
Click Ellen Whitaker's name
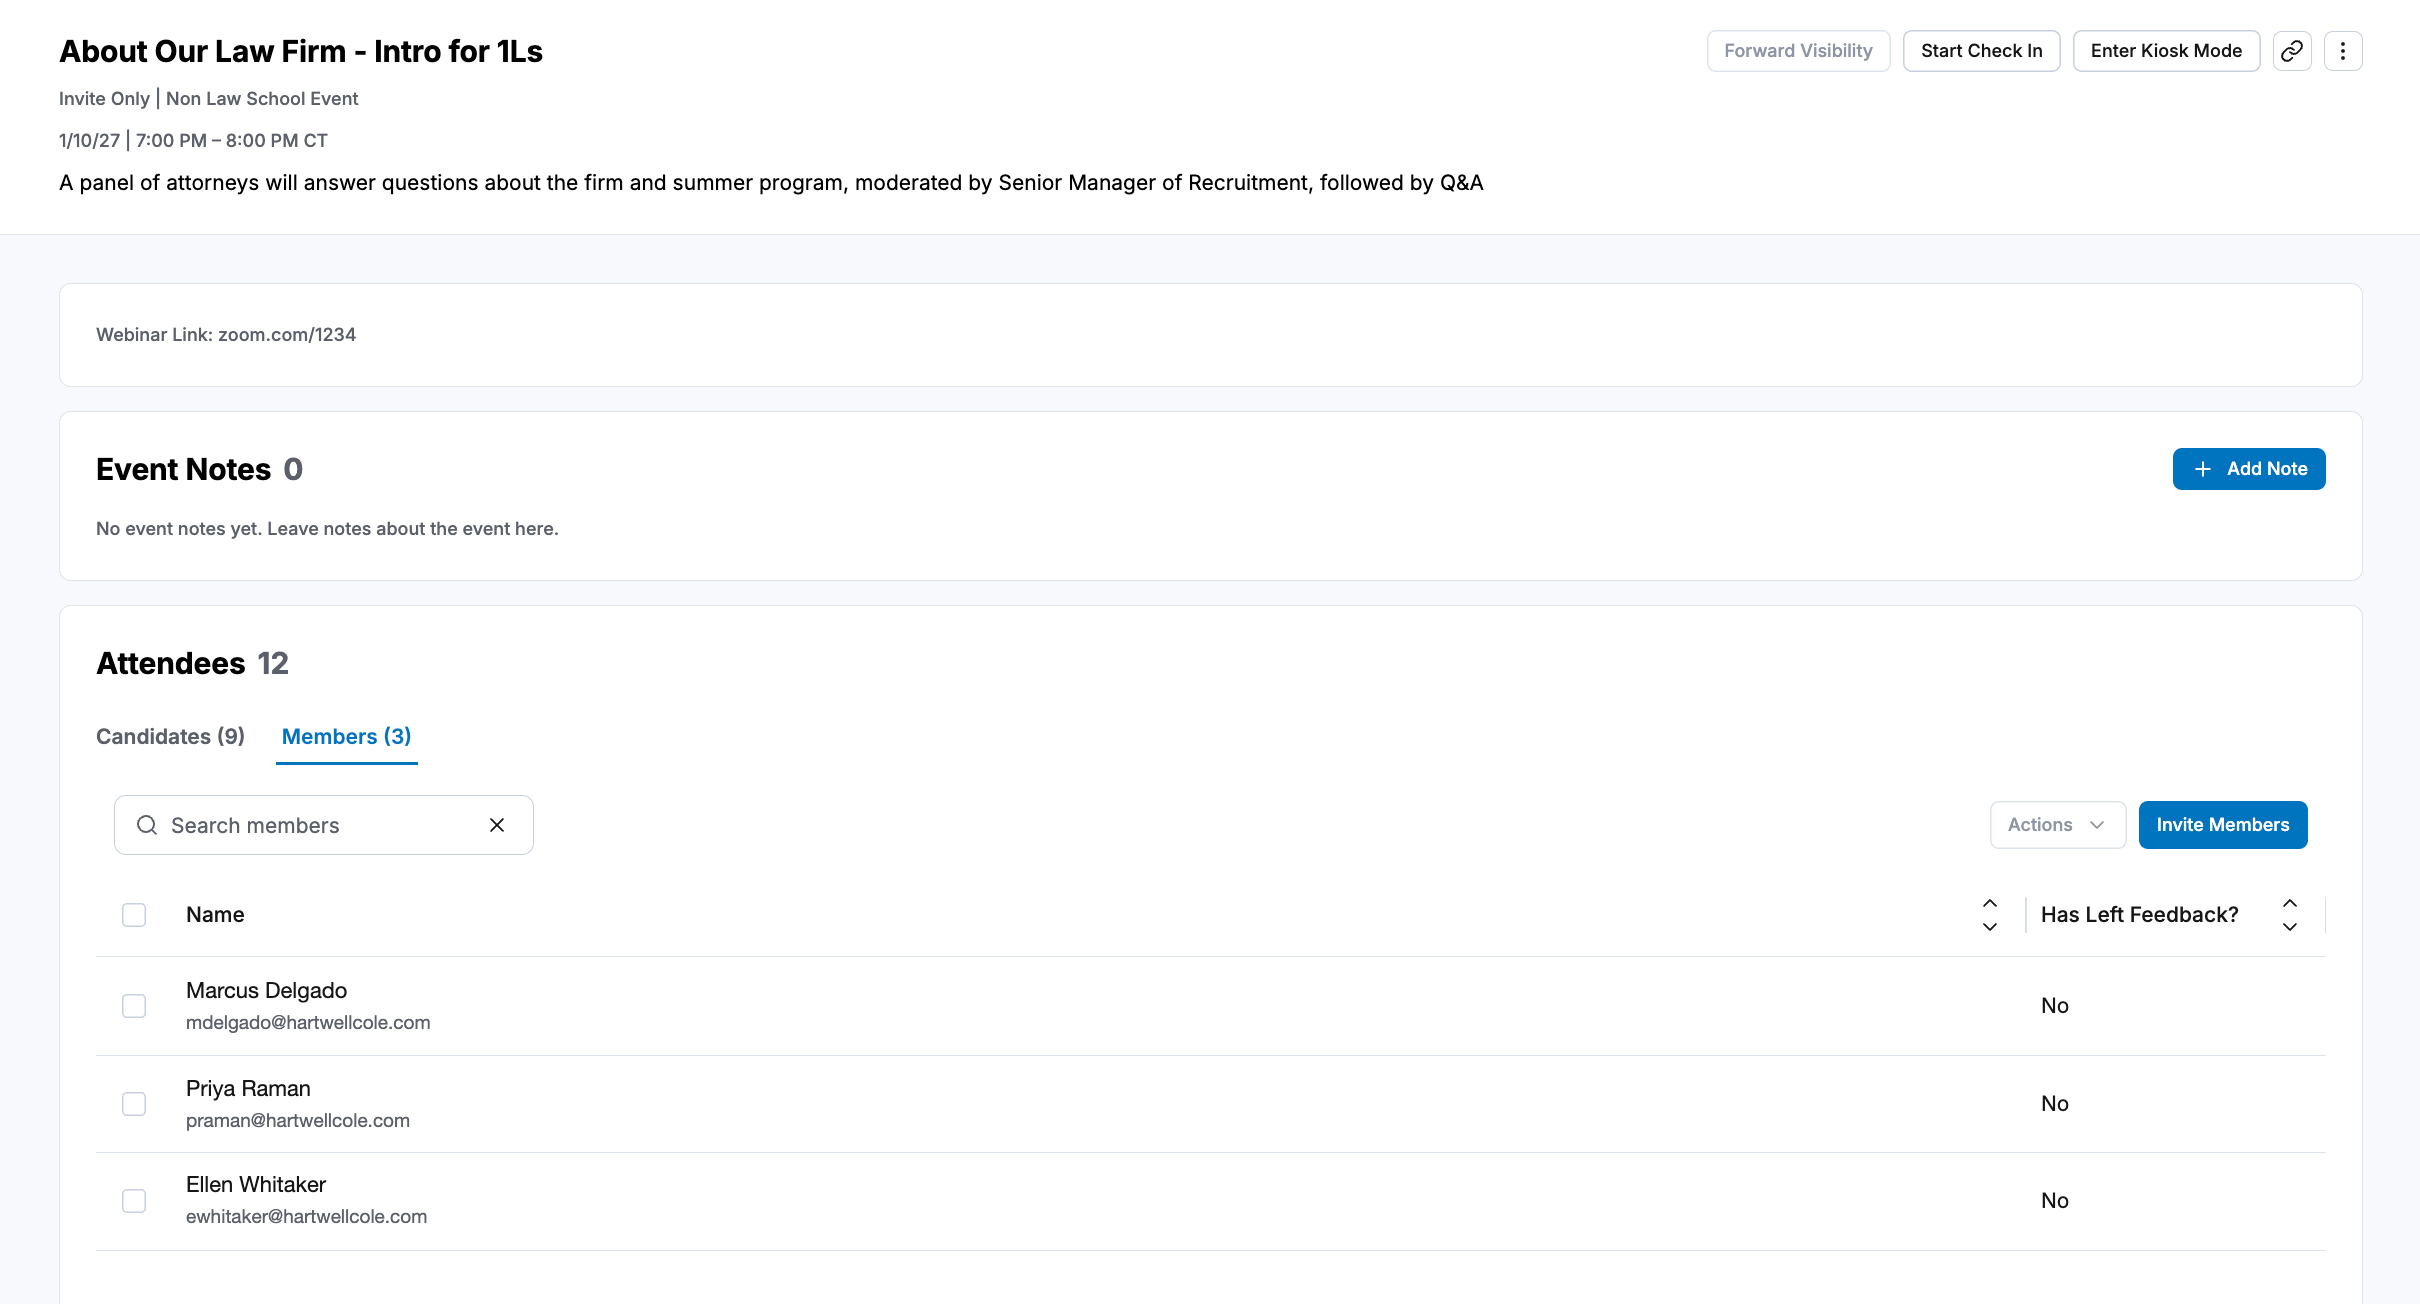pos(256,1185)
